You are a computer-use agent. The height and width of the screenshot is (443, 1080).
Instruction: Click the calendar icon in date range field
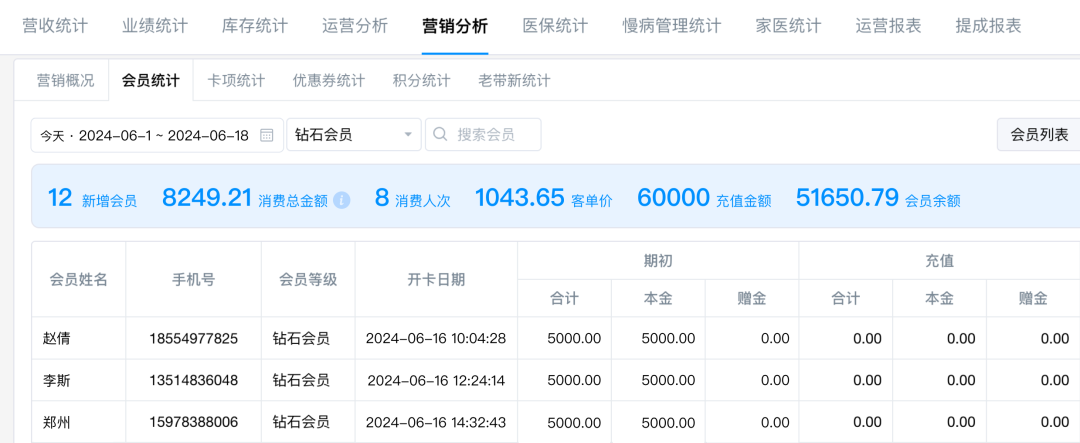click(x=267, y=135)
